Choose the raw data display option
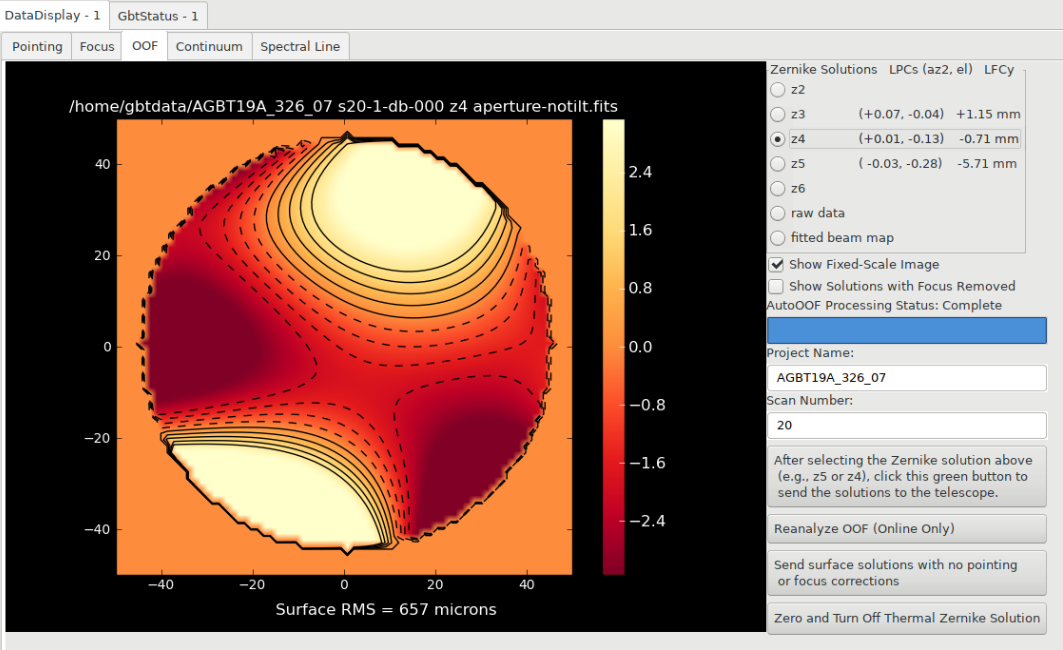Screen dimensions: 1063x650 click(x=778, y=214)
